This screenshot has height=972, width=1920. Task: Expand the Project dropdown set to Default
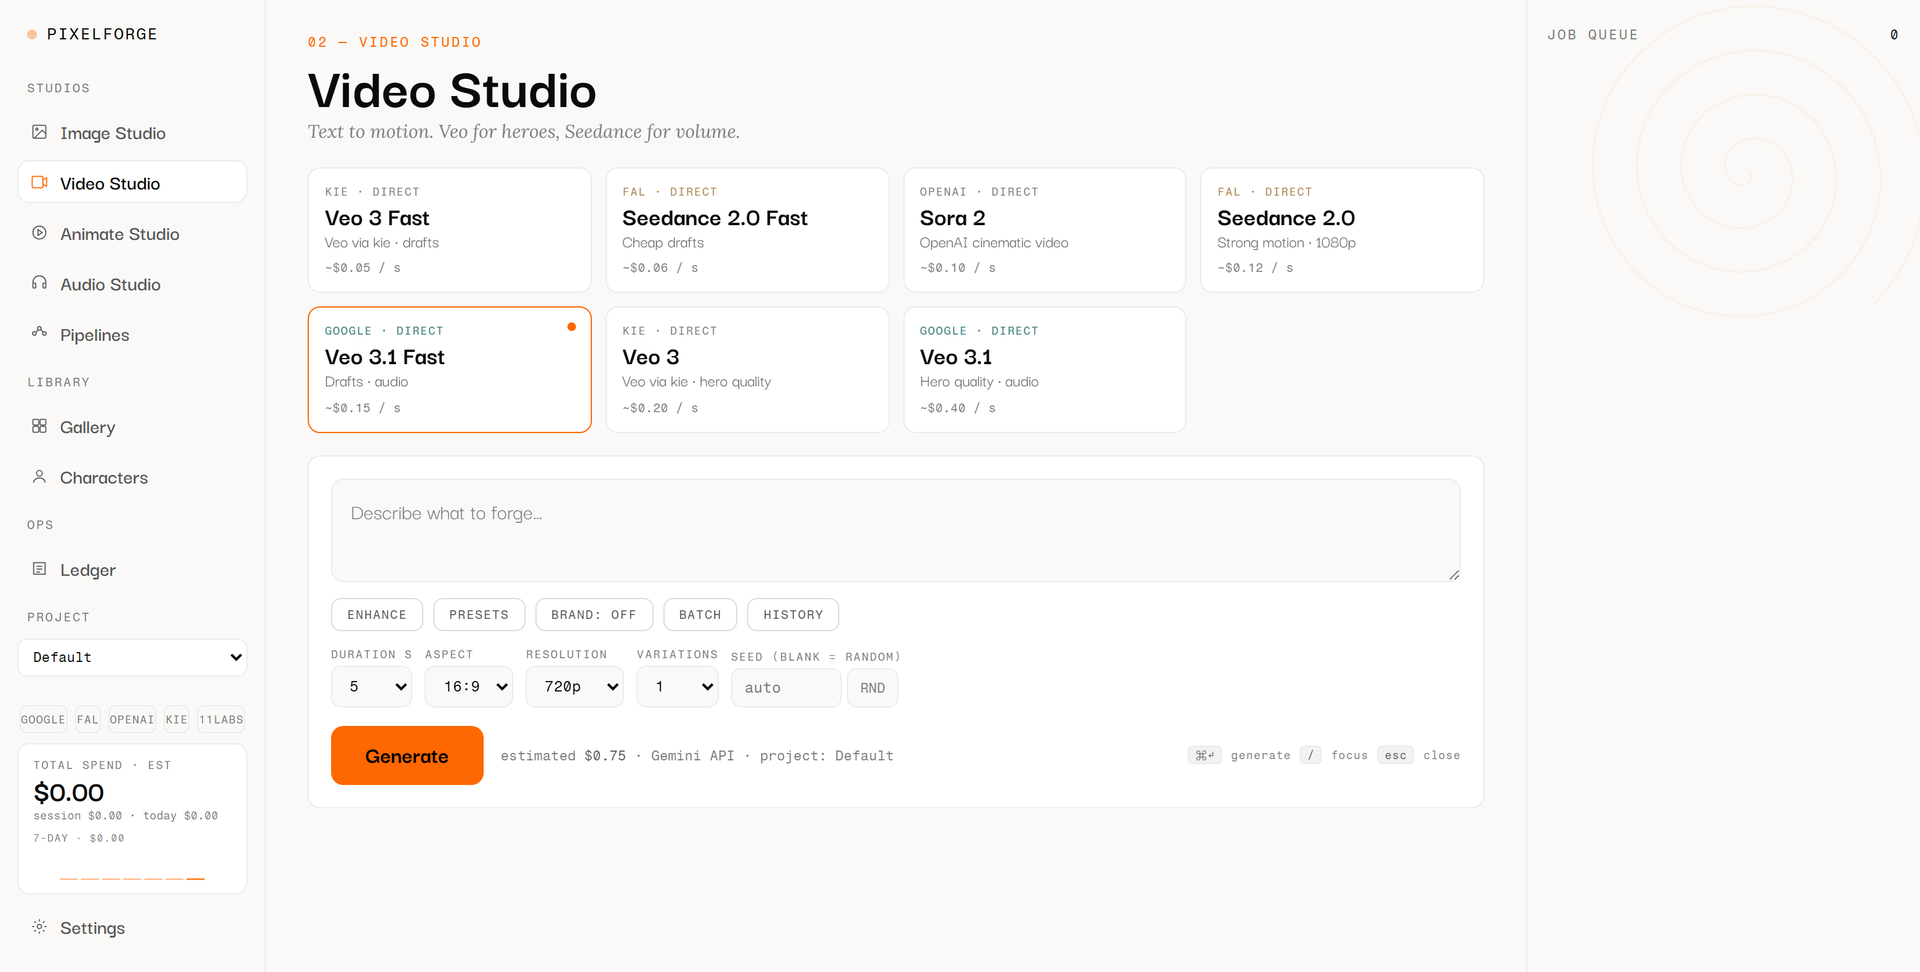[132, 657]
